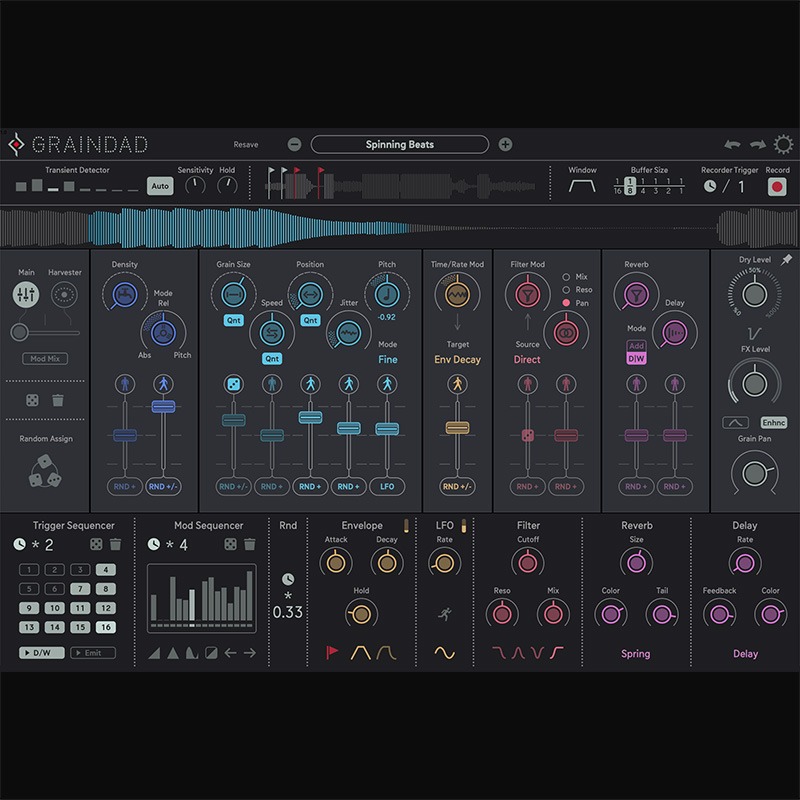Click the Recorder Trigger clock icon
Viewport: 800px width, 800px height.
pos(710,186)
